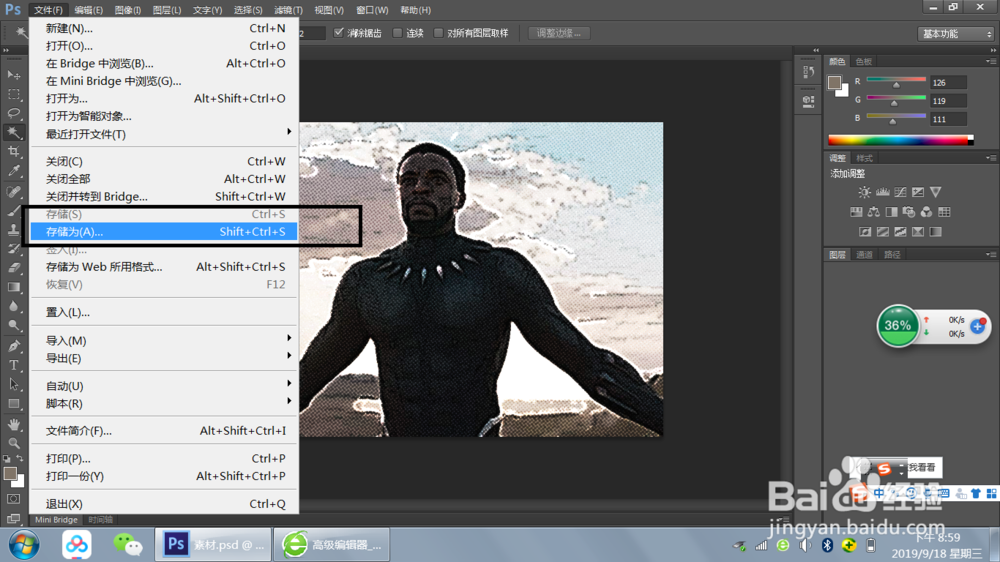Image resolution: width=1000 pixels, height=562 pixels.
Task: Switch to the 样式 styles tab
Action: click(864, 158)
